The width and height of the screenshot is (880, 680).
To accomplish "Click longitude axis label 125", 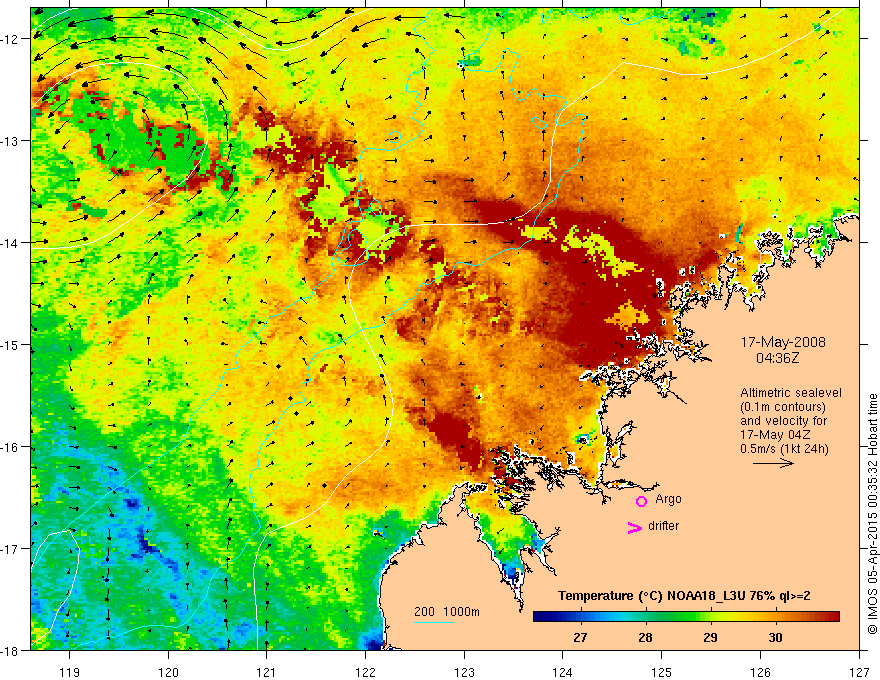I will tap(662, 672).
